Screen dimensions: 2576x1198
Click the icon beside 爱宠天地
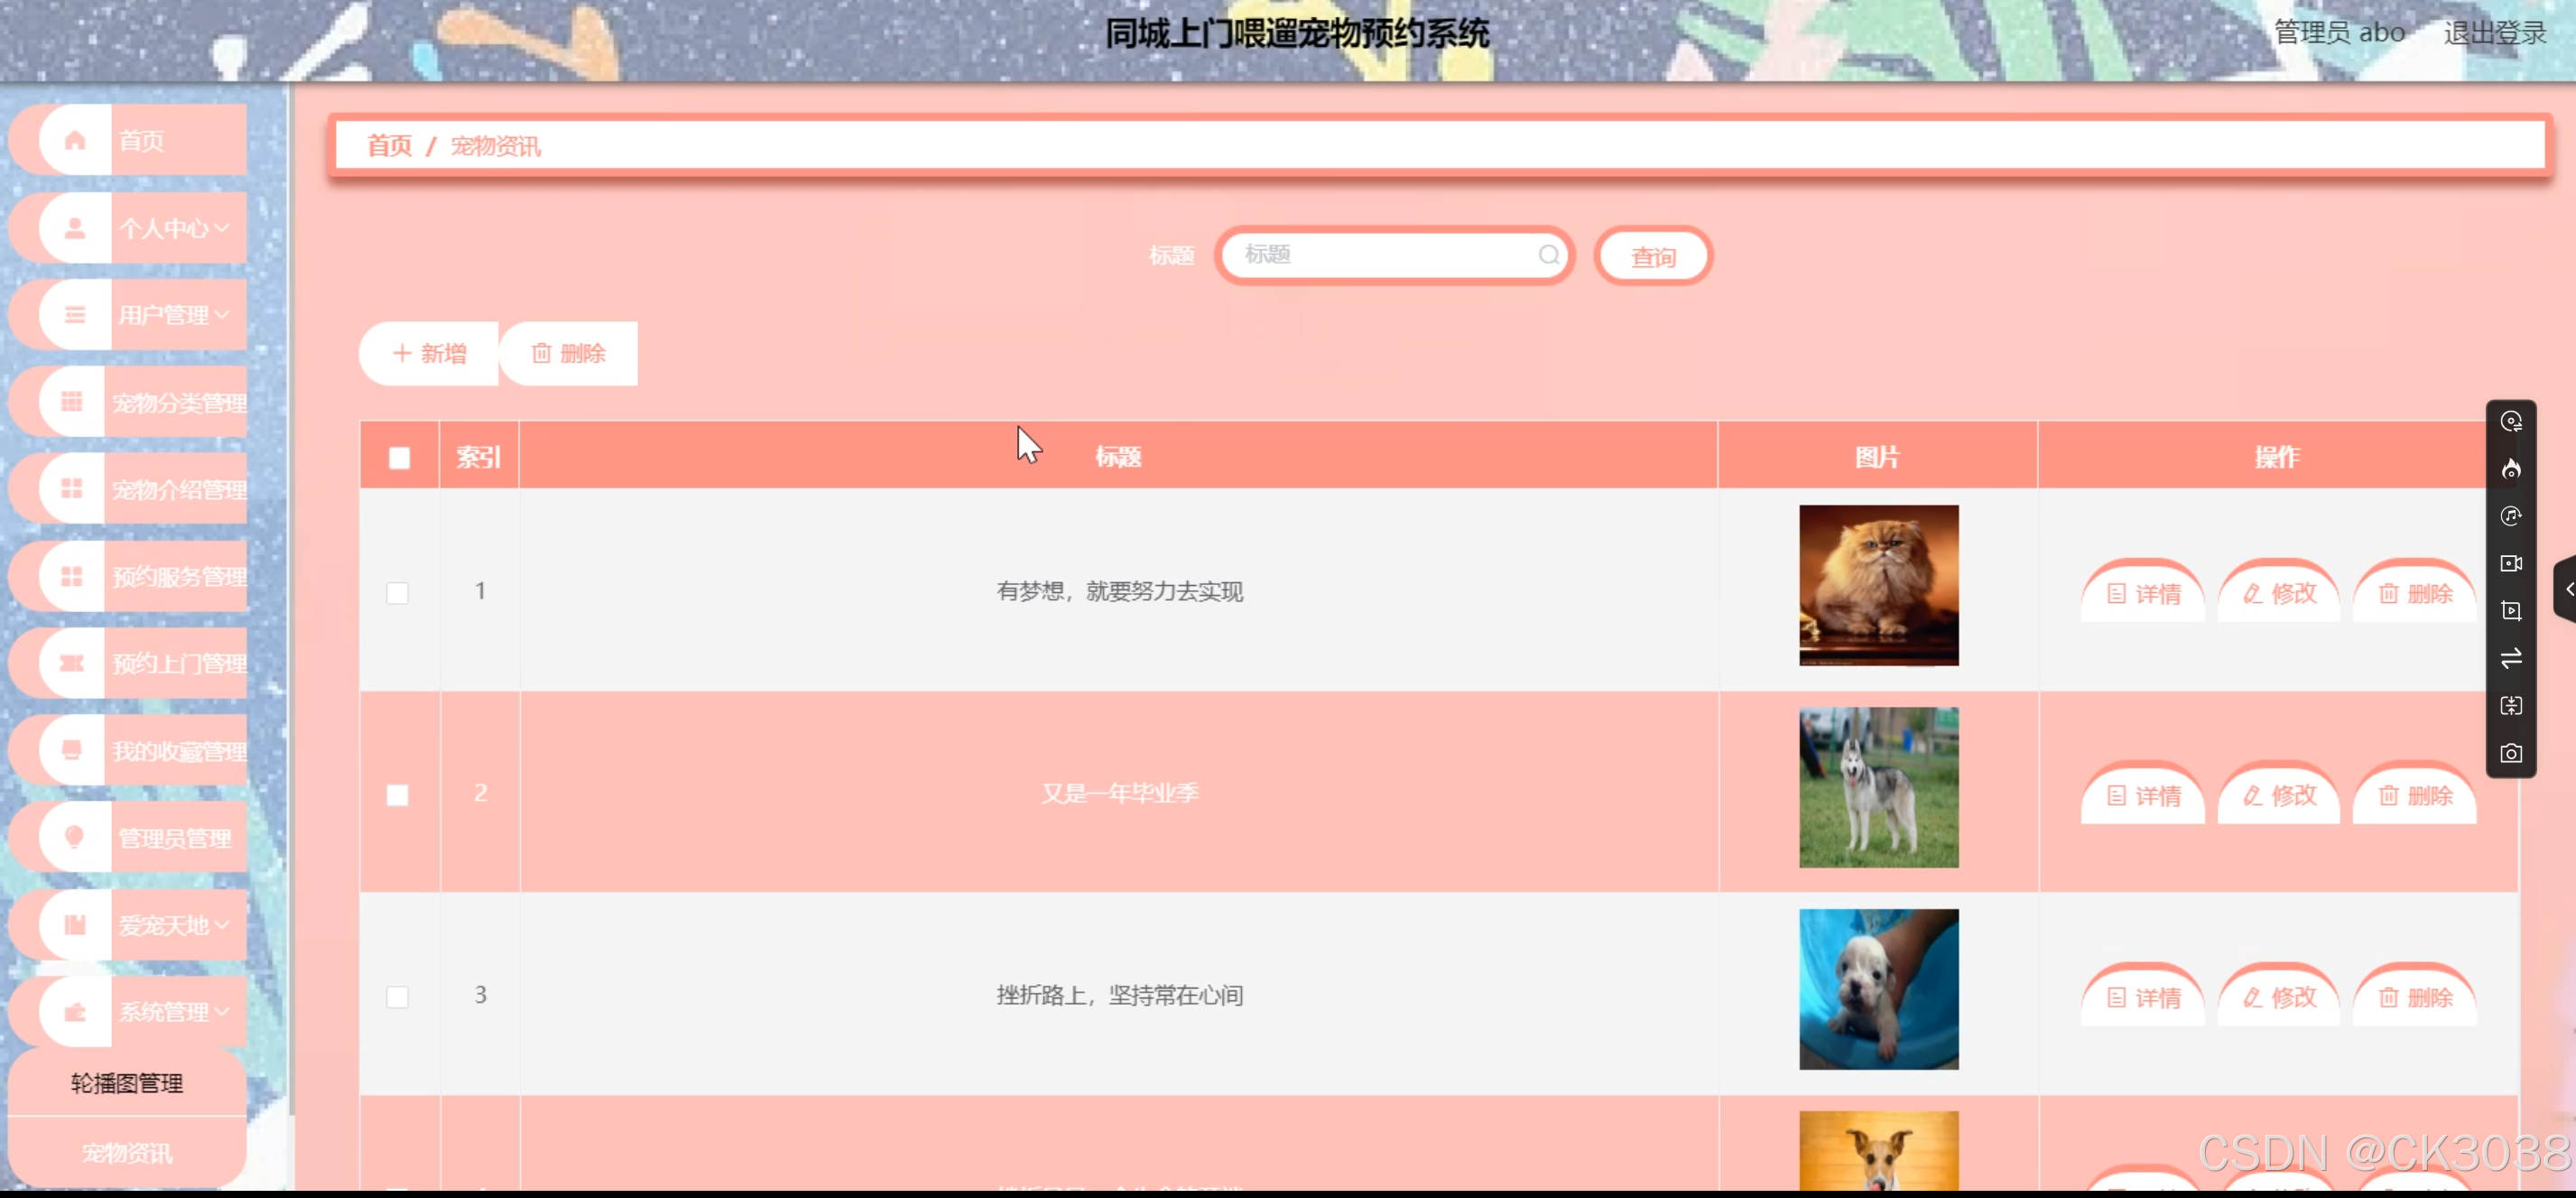point(74,925)
